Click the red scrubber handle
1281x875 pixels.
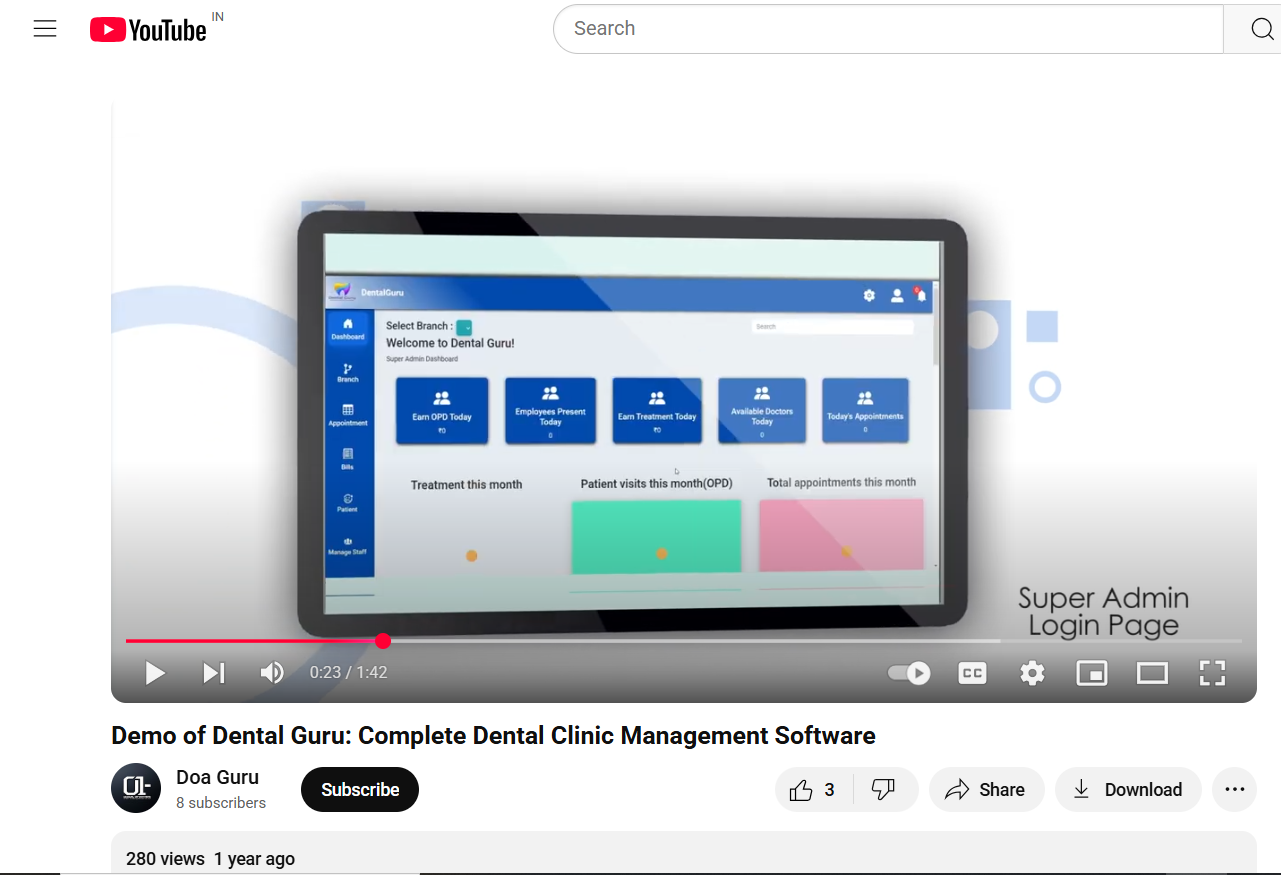click(383, 641)
